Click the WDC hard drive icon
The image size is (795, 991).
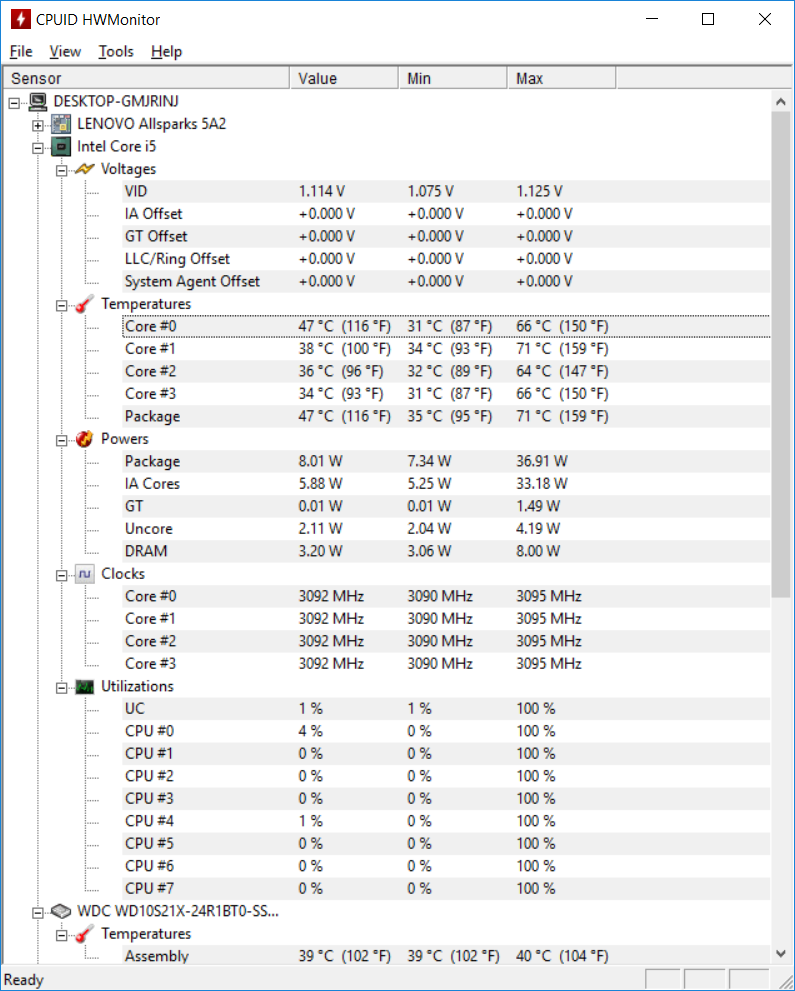[62, 912]
